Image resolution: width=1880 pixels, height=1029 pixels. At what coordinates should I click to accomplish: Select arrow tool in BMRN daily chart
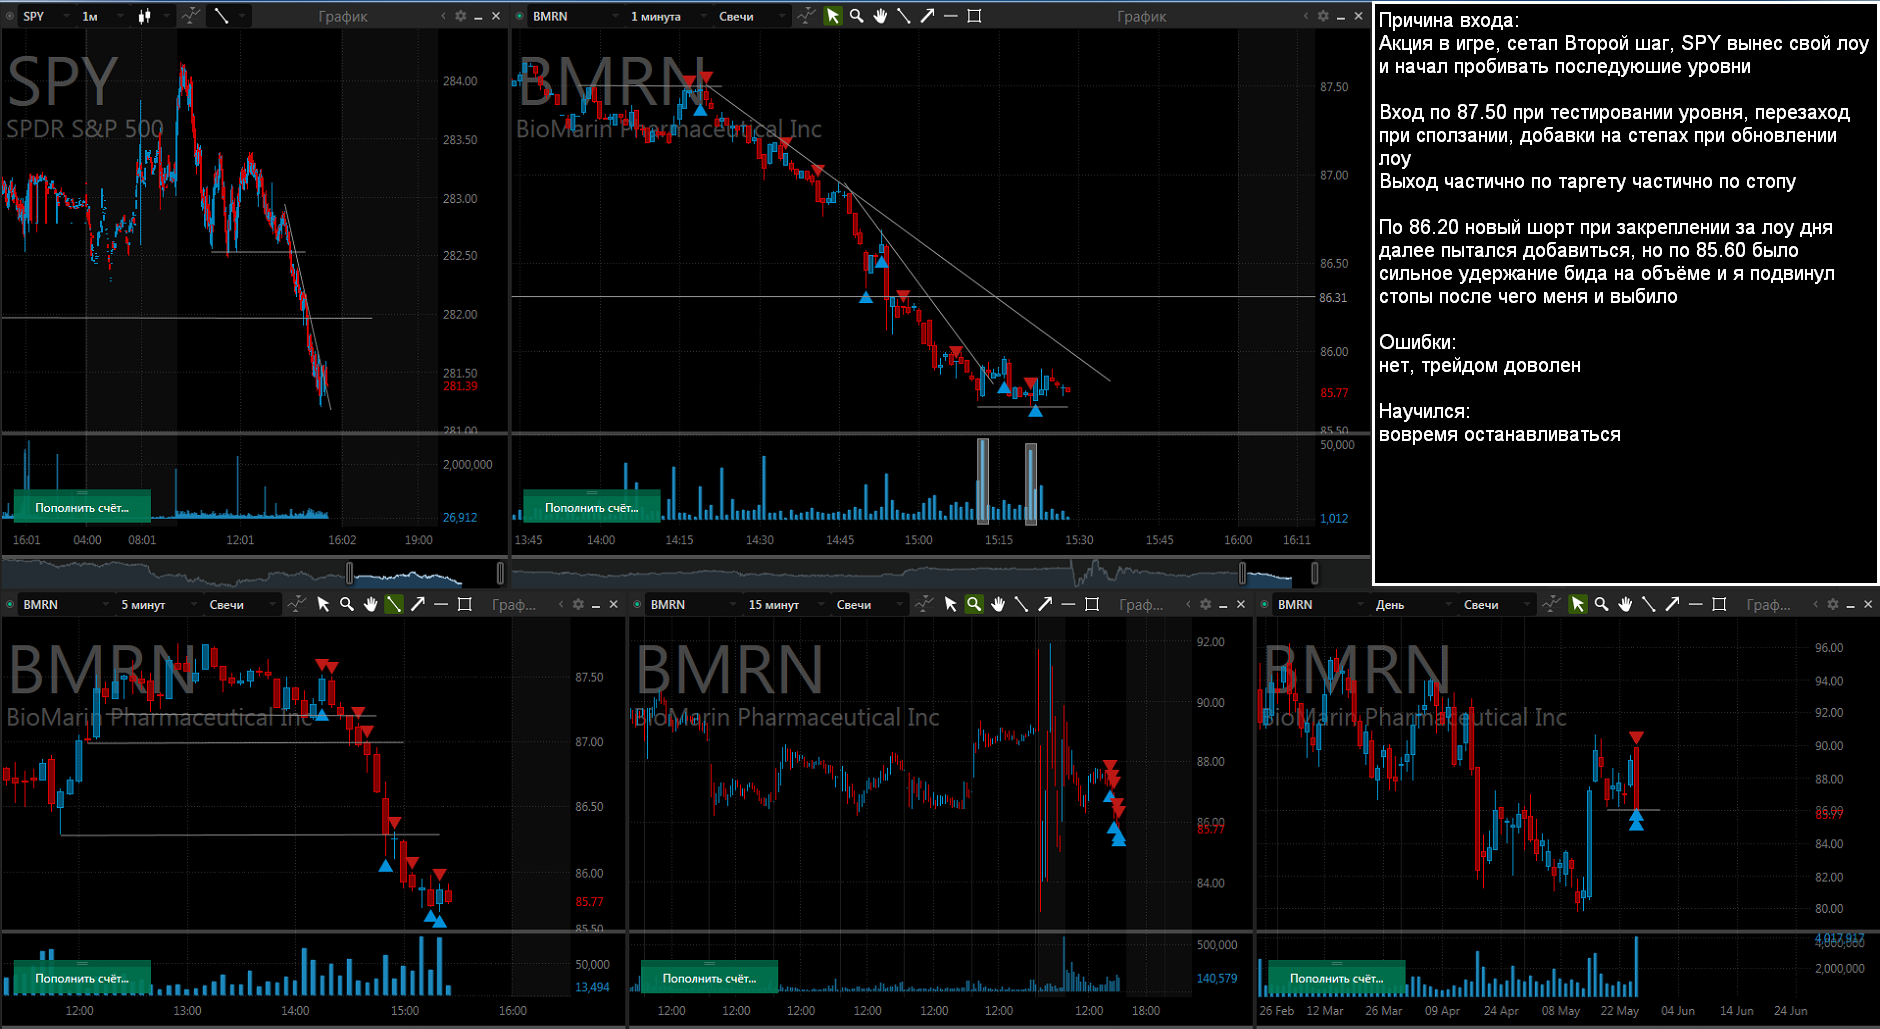pos(1672,604)
